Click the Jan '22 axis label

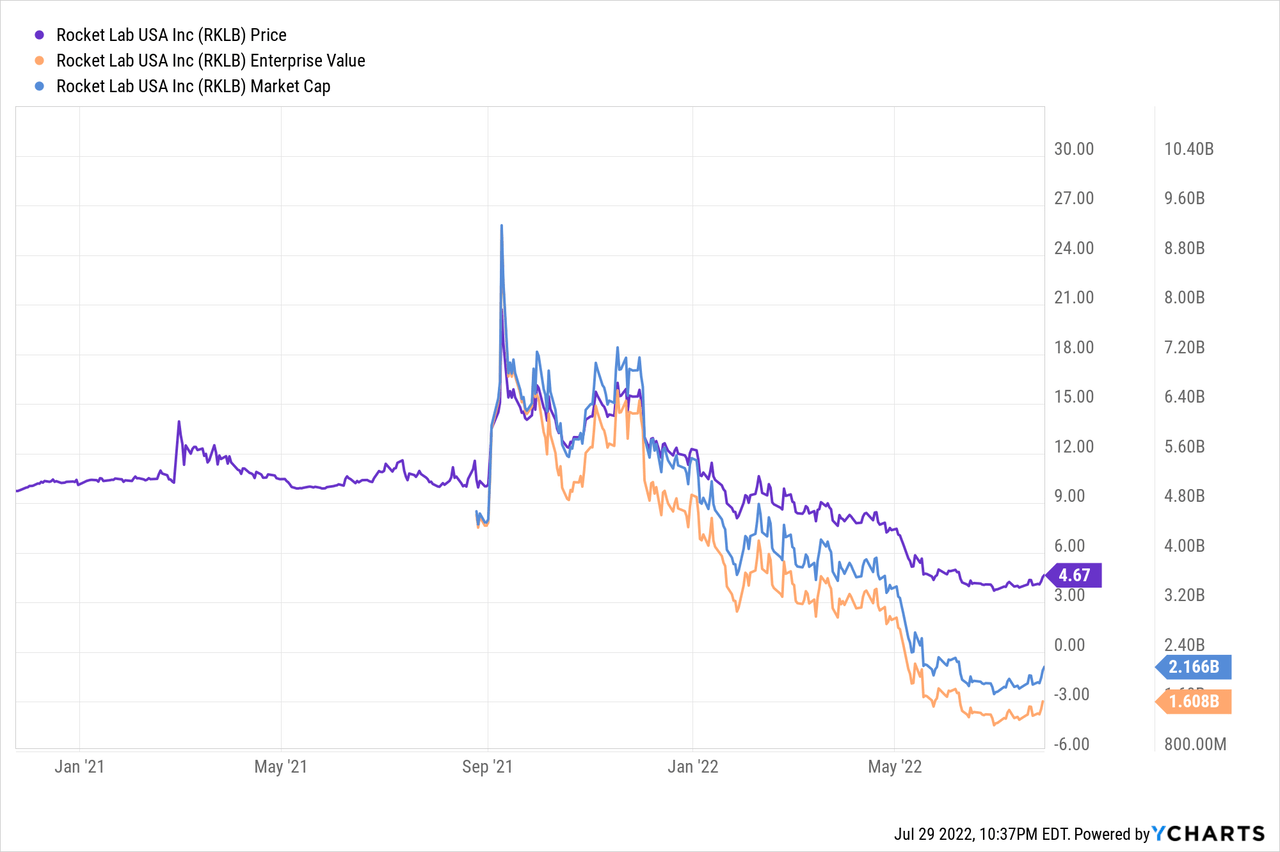coord(694,768)
